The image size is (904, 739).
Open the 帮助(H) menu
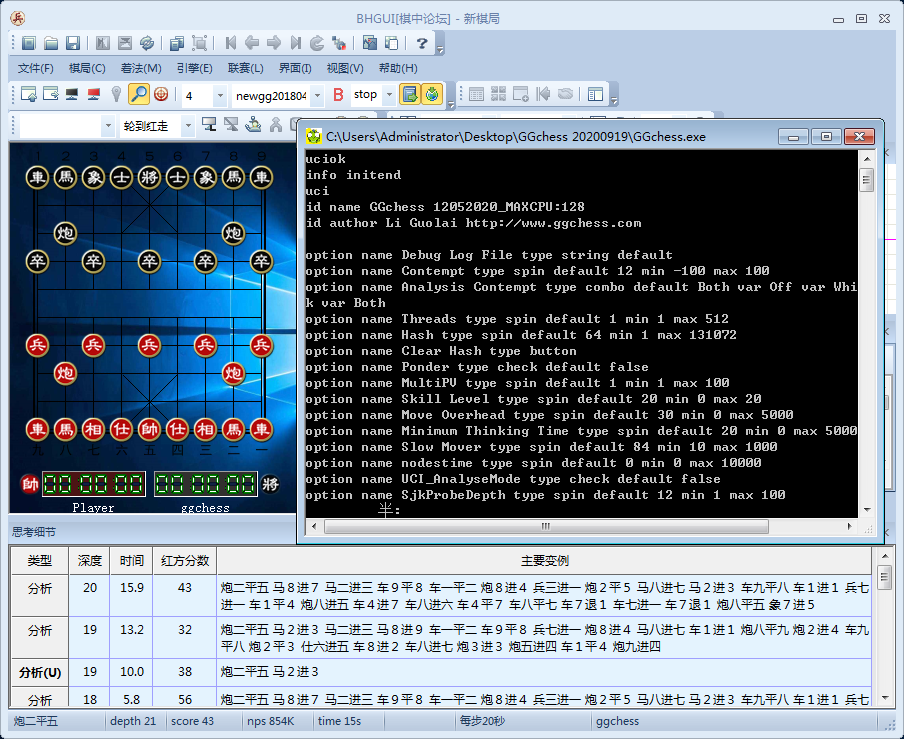coord(398,68)
